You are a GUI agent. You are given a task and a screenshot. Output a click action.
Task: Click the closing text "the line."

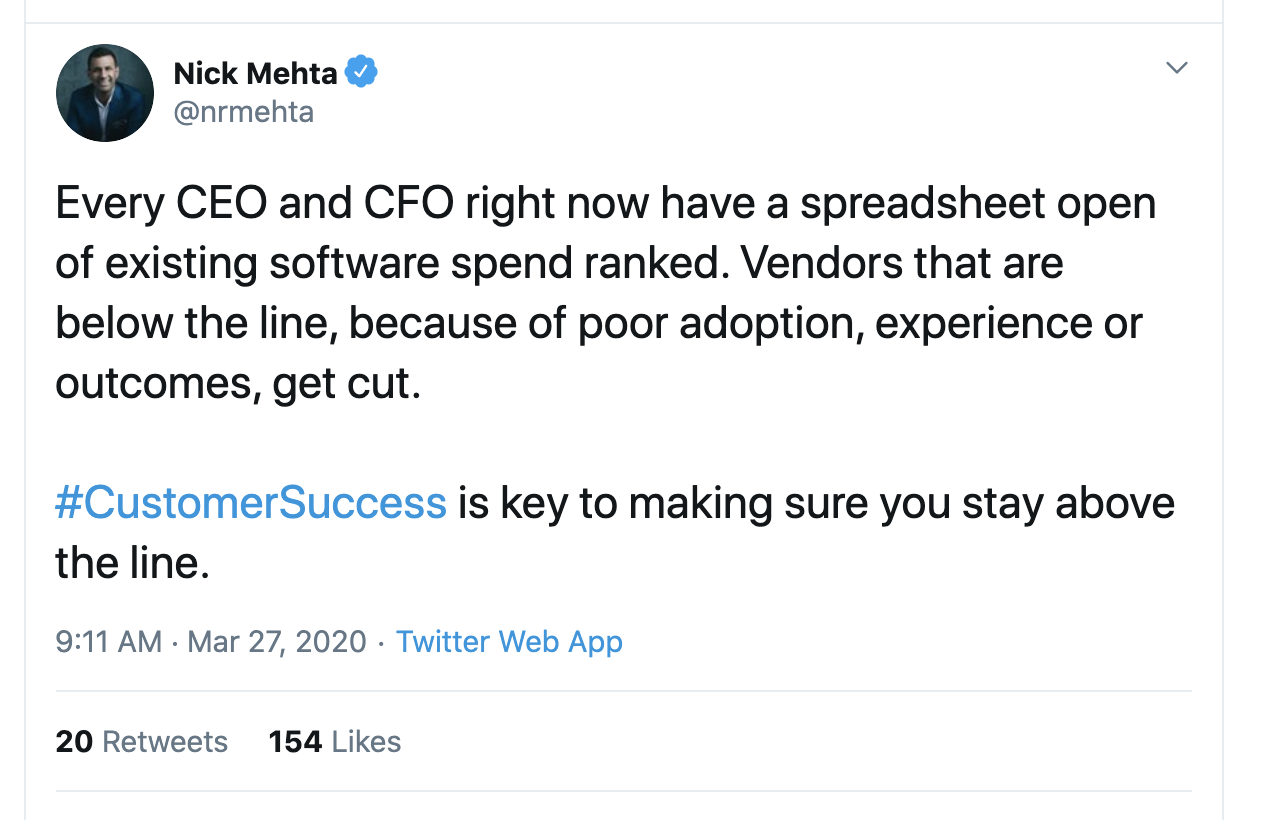[132, 563]
